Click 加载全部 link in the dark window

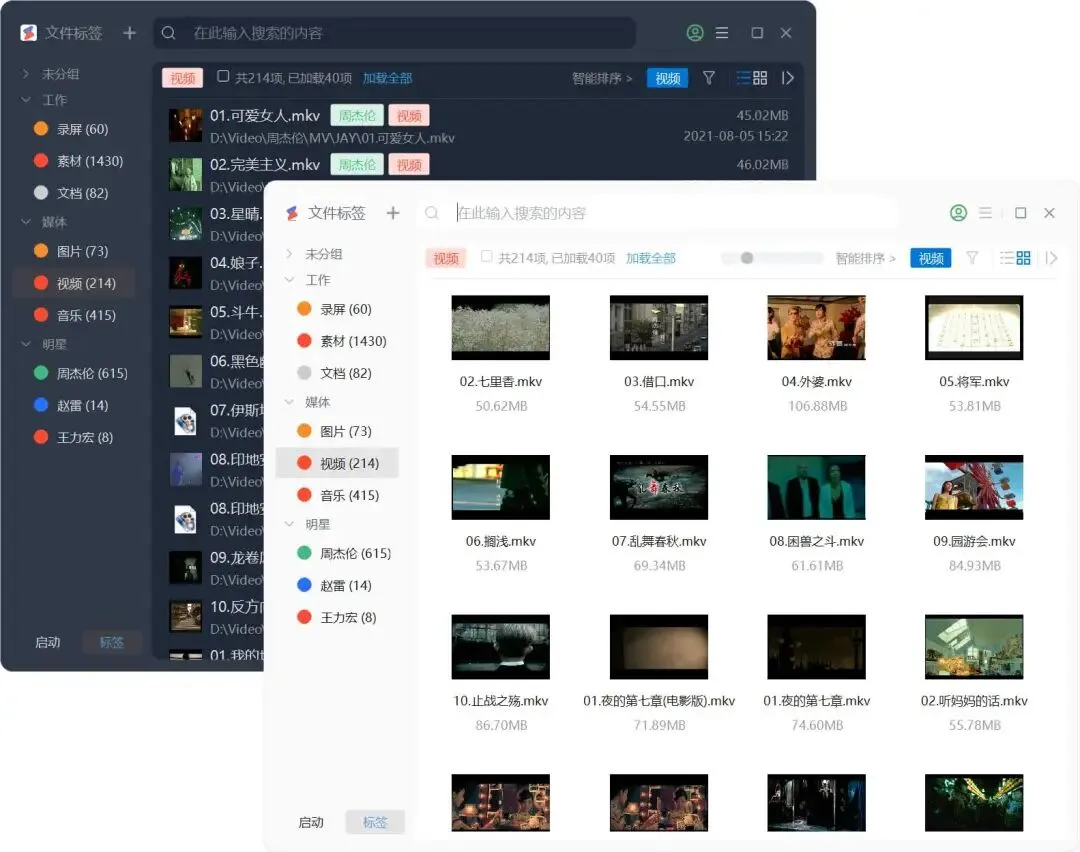(387, 78)
